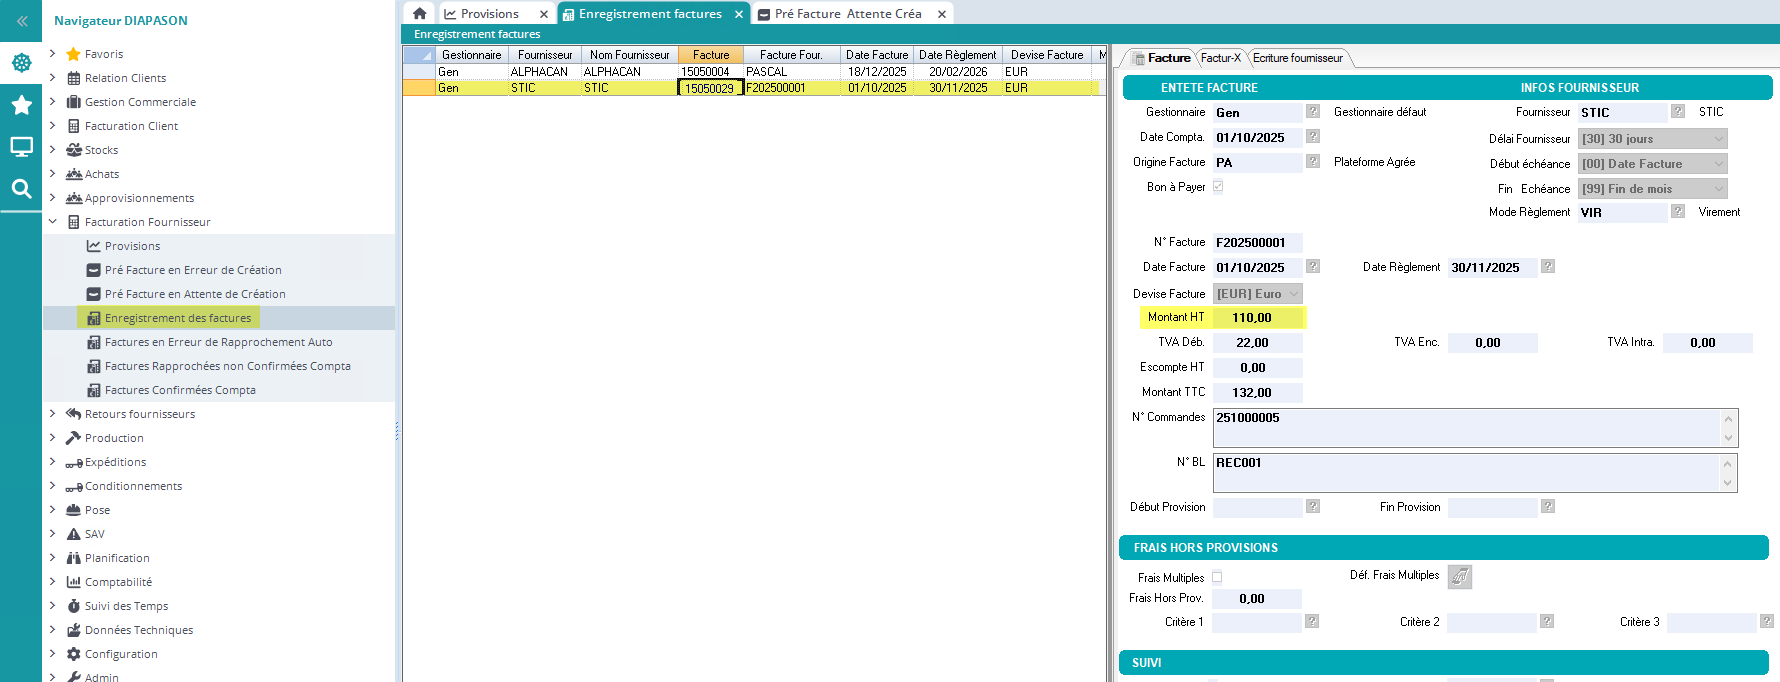Image resolution: width=1780 pixels, height=682 pixels.
Task: Toggle the Bon à Payer checkbox
Action: 1218,187
